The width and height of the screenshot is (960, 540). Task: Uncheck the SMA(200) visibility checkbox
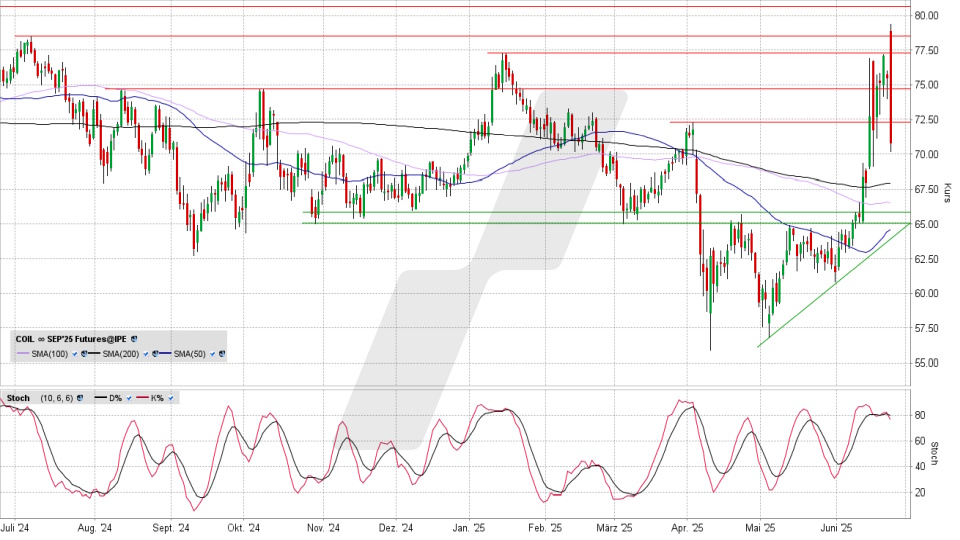[146, 354]
